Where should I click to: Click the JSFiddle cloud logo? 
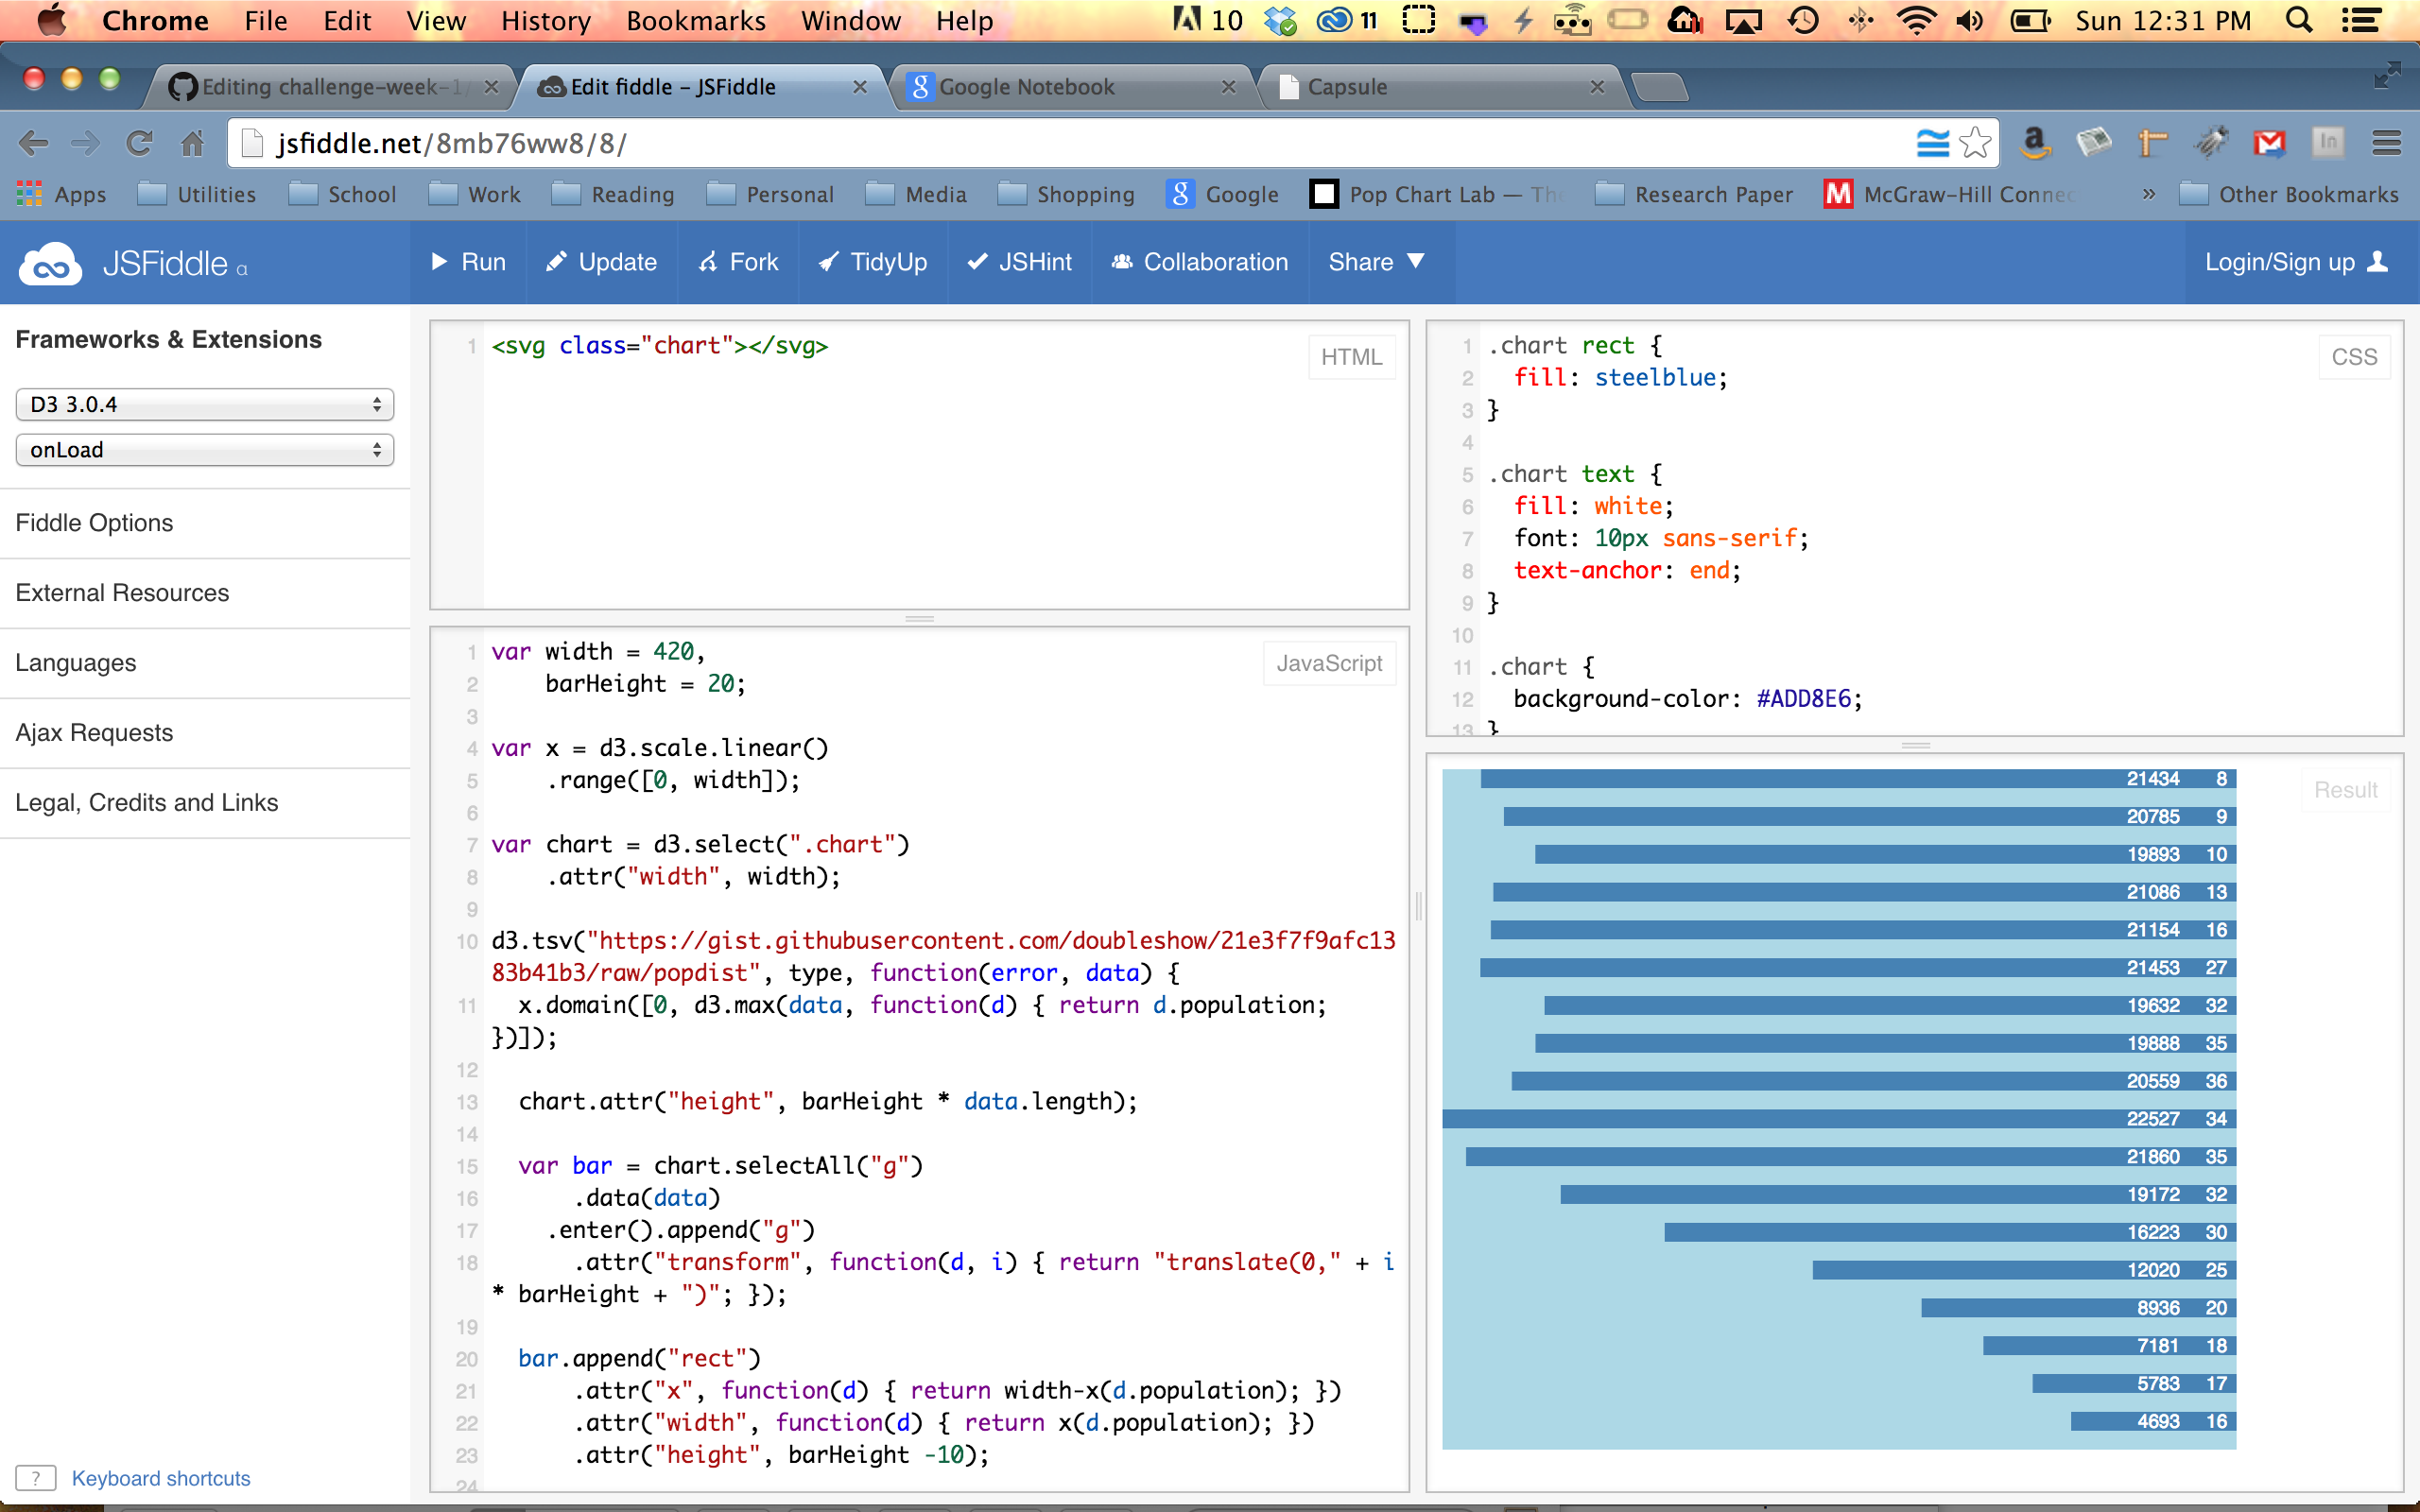51,264
